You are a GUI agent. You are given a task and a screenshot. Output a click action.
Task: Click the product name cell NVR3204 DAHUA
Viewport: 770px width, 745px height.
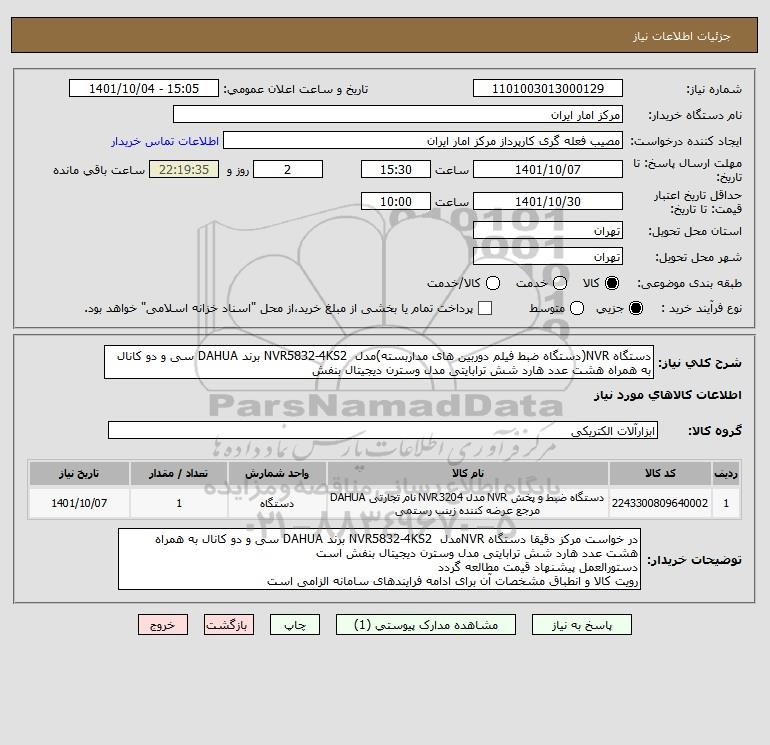click(468, 503)
